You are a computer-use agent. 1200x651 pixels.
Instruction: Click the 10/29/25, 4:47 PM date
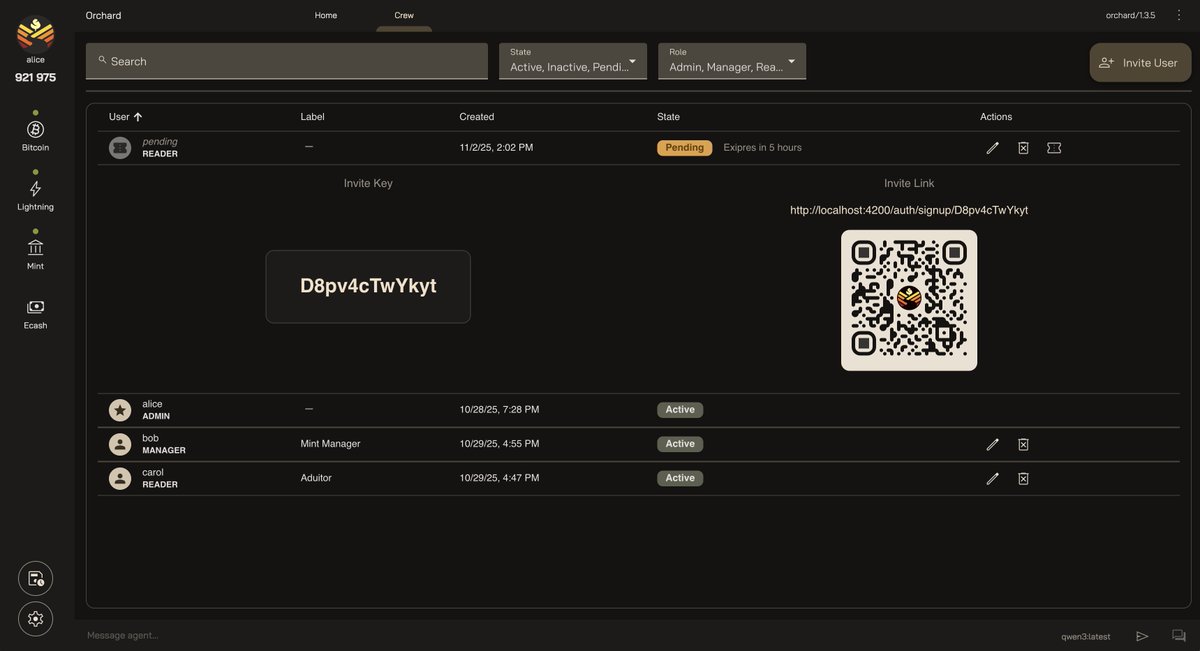click(x=499, y=478)
